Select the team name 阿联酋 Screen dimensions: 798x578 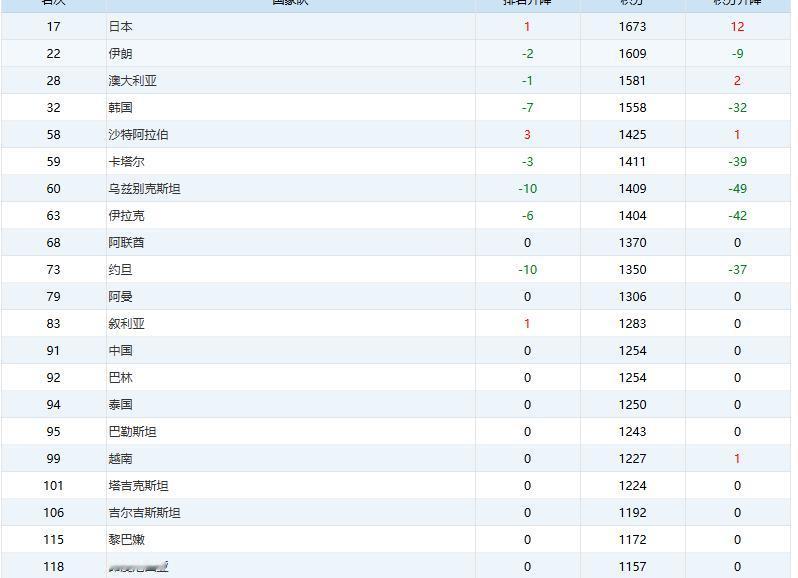click(x=126, y=243)
